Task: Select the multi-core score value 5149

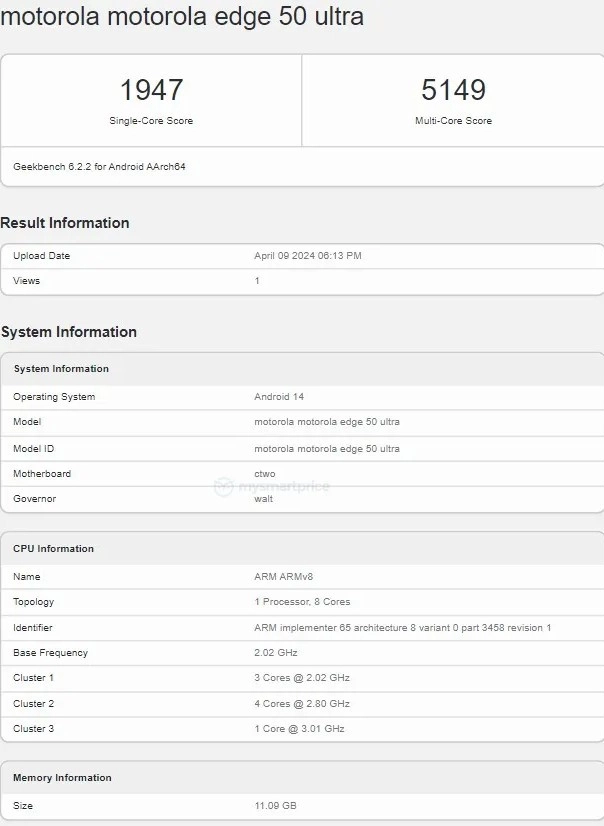Action: 453,90
